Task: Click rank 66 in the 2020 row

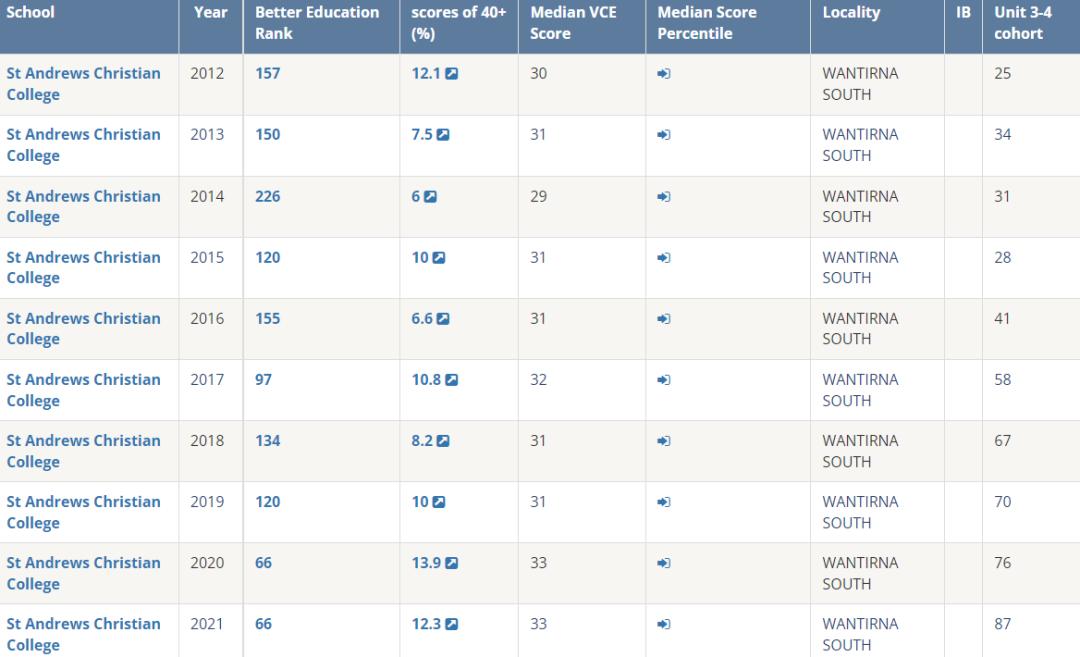Action: click(263, 563)
